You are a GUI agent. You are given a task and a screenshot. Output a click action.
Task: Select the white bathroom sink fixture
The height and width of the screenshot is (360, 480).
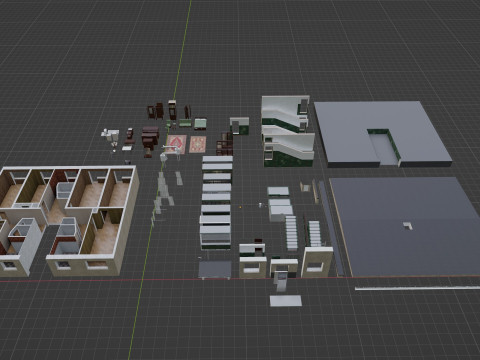(x=110, y=134)
